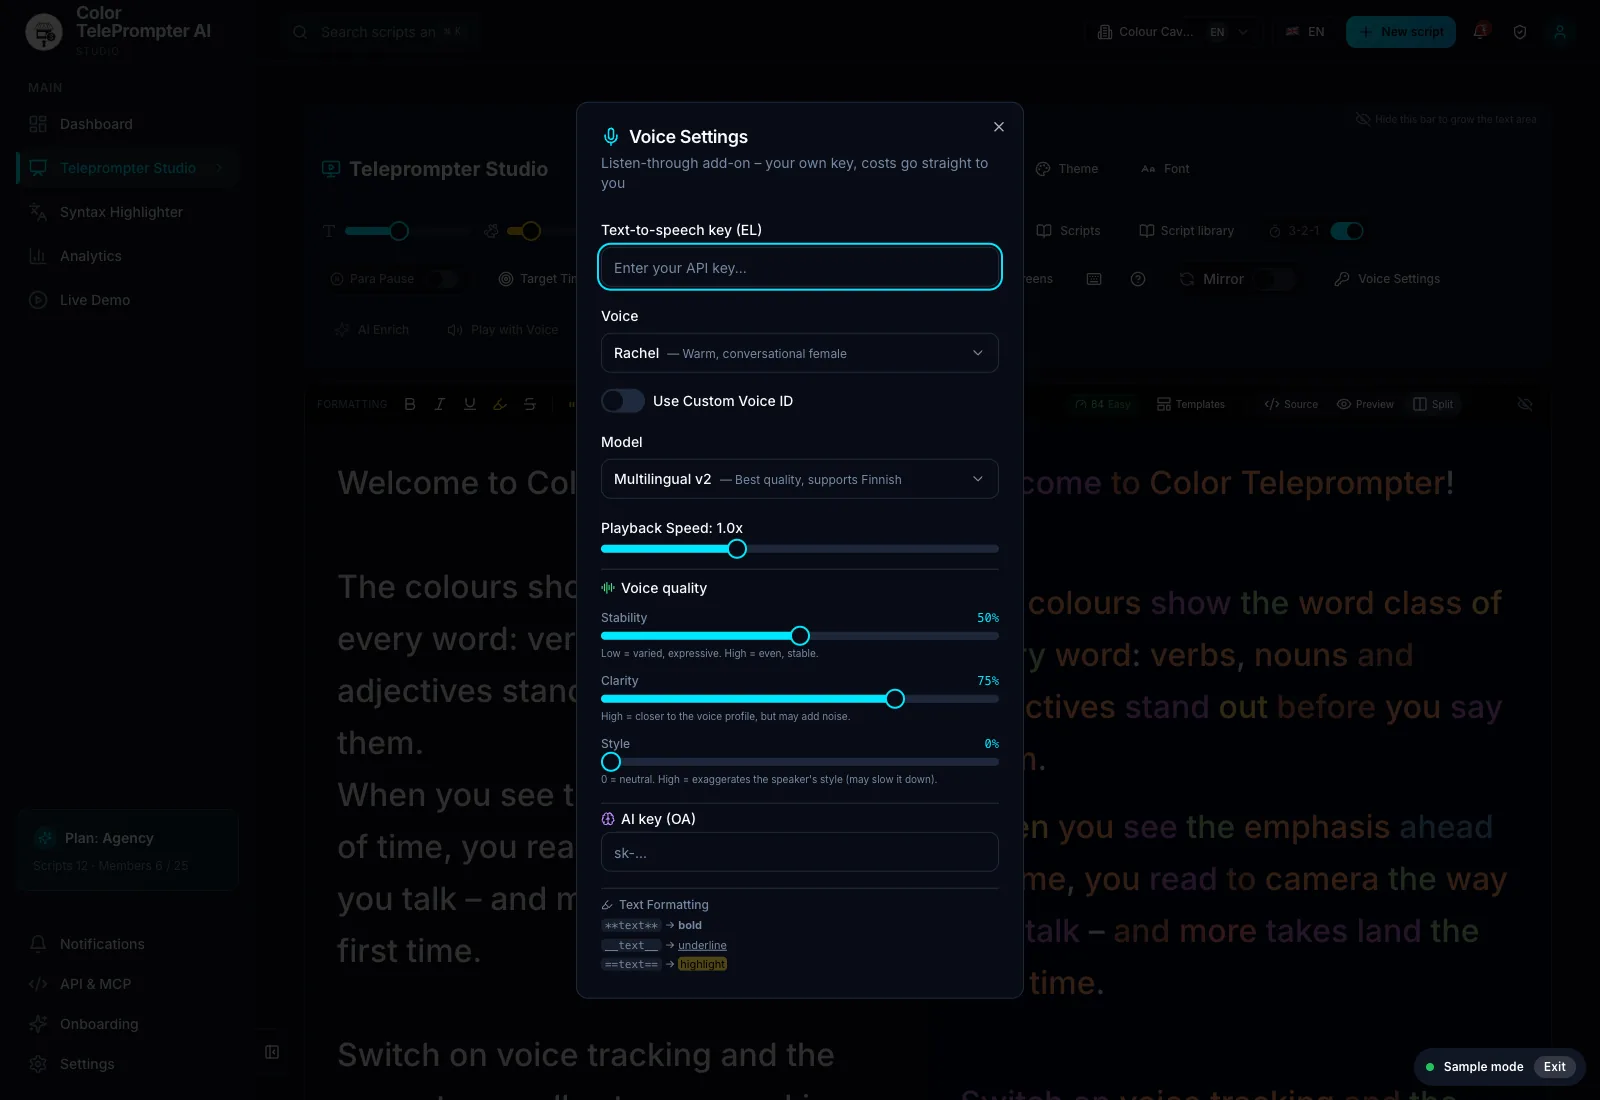Select Teleprompter Studio sidebar item

coord(128,168)
